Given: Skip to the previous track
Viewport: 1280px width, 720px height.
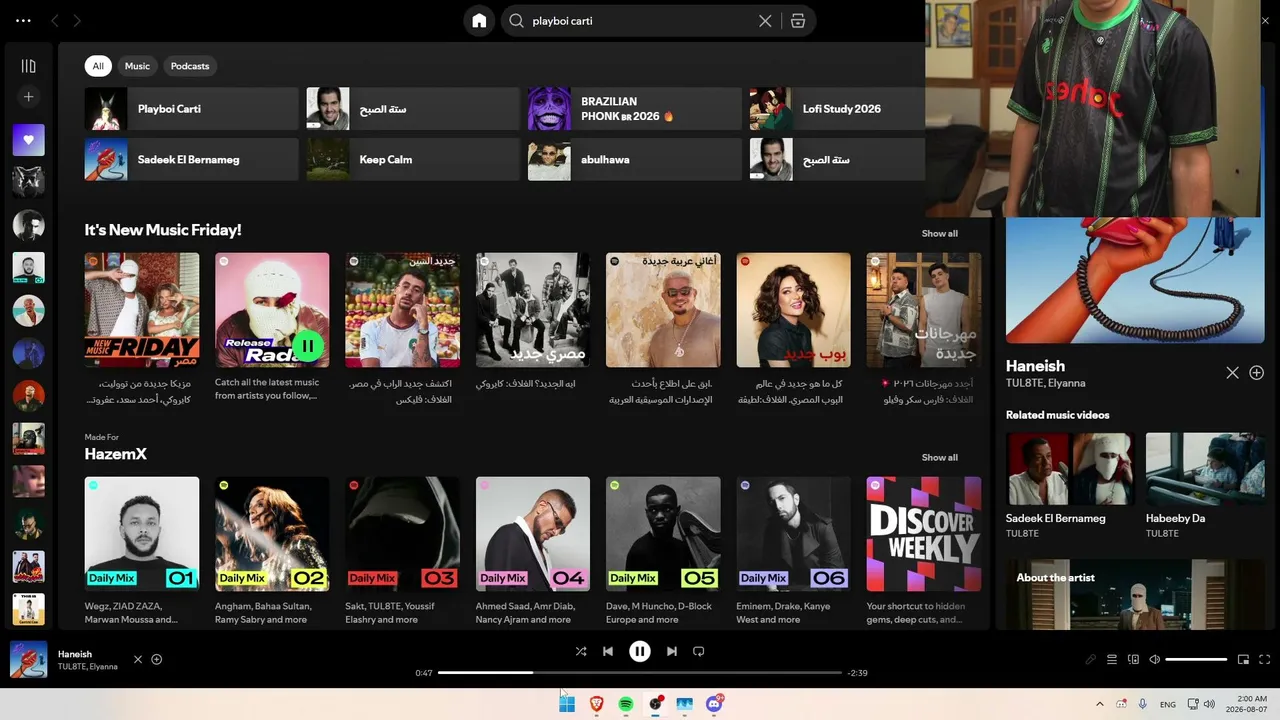Looking at the screenshot, I should (x=608, y=651).
